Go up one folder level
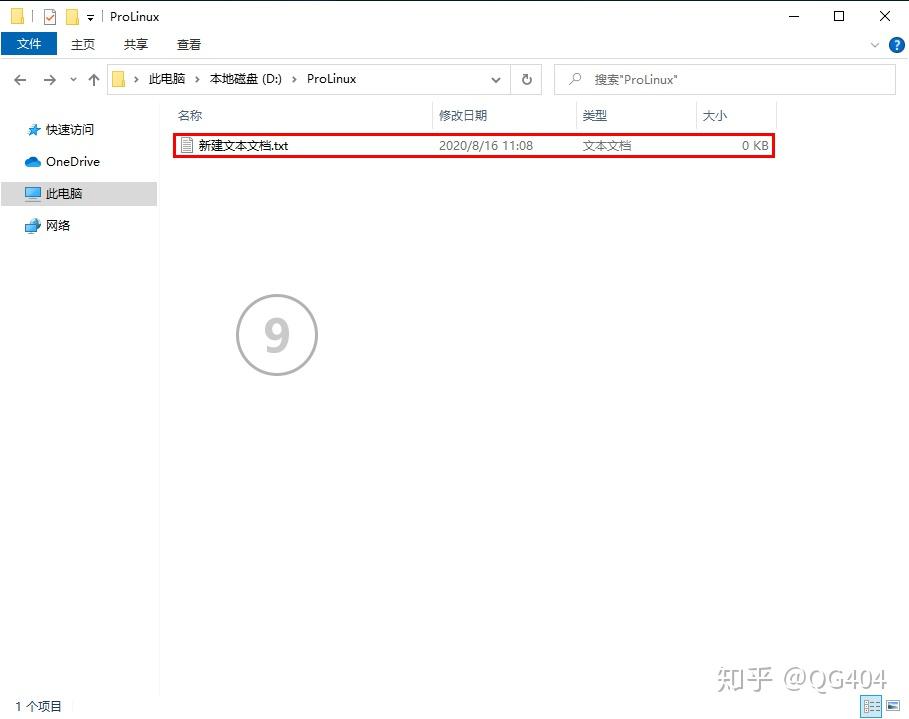909x719 pixels. (x=94, y=80)
